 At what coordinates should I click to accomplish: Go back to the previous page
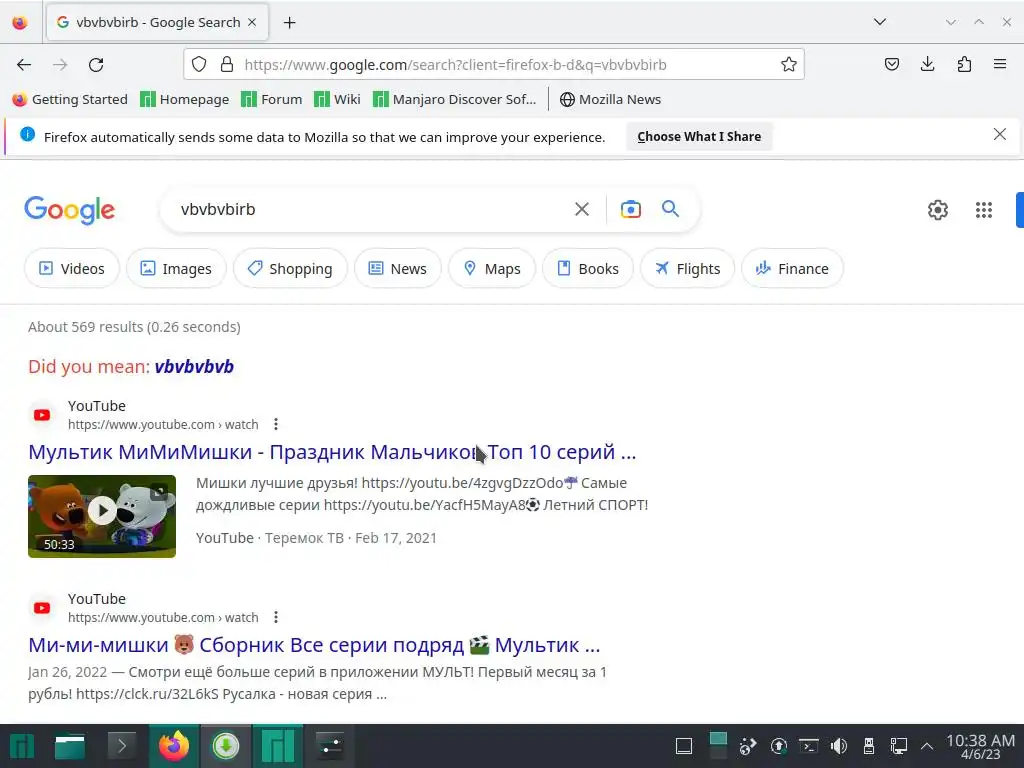tap(24, 65)
